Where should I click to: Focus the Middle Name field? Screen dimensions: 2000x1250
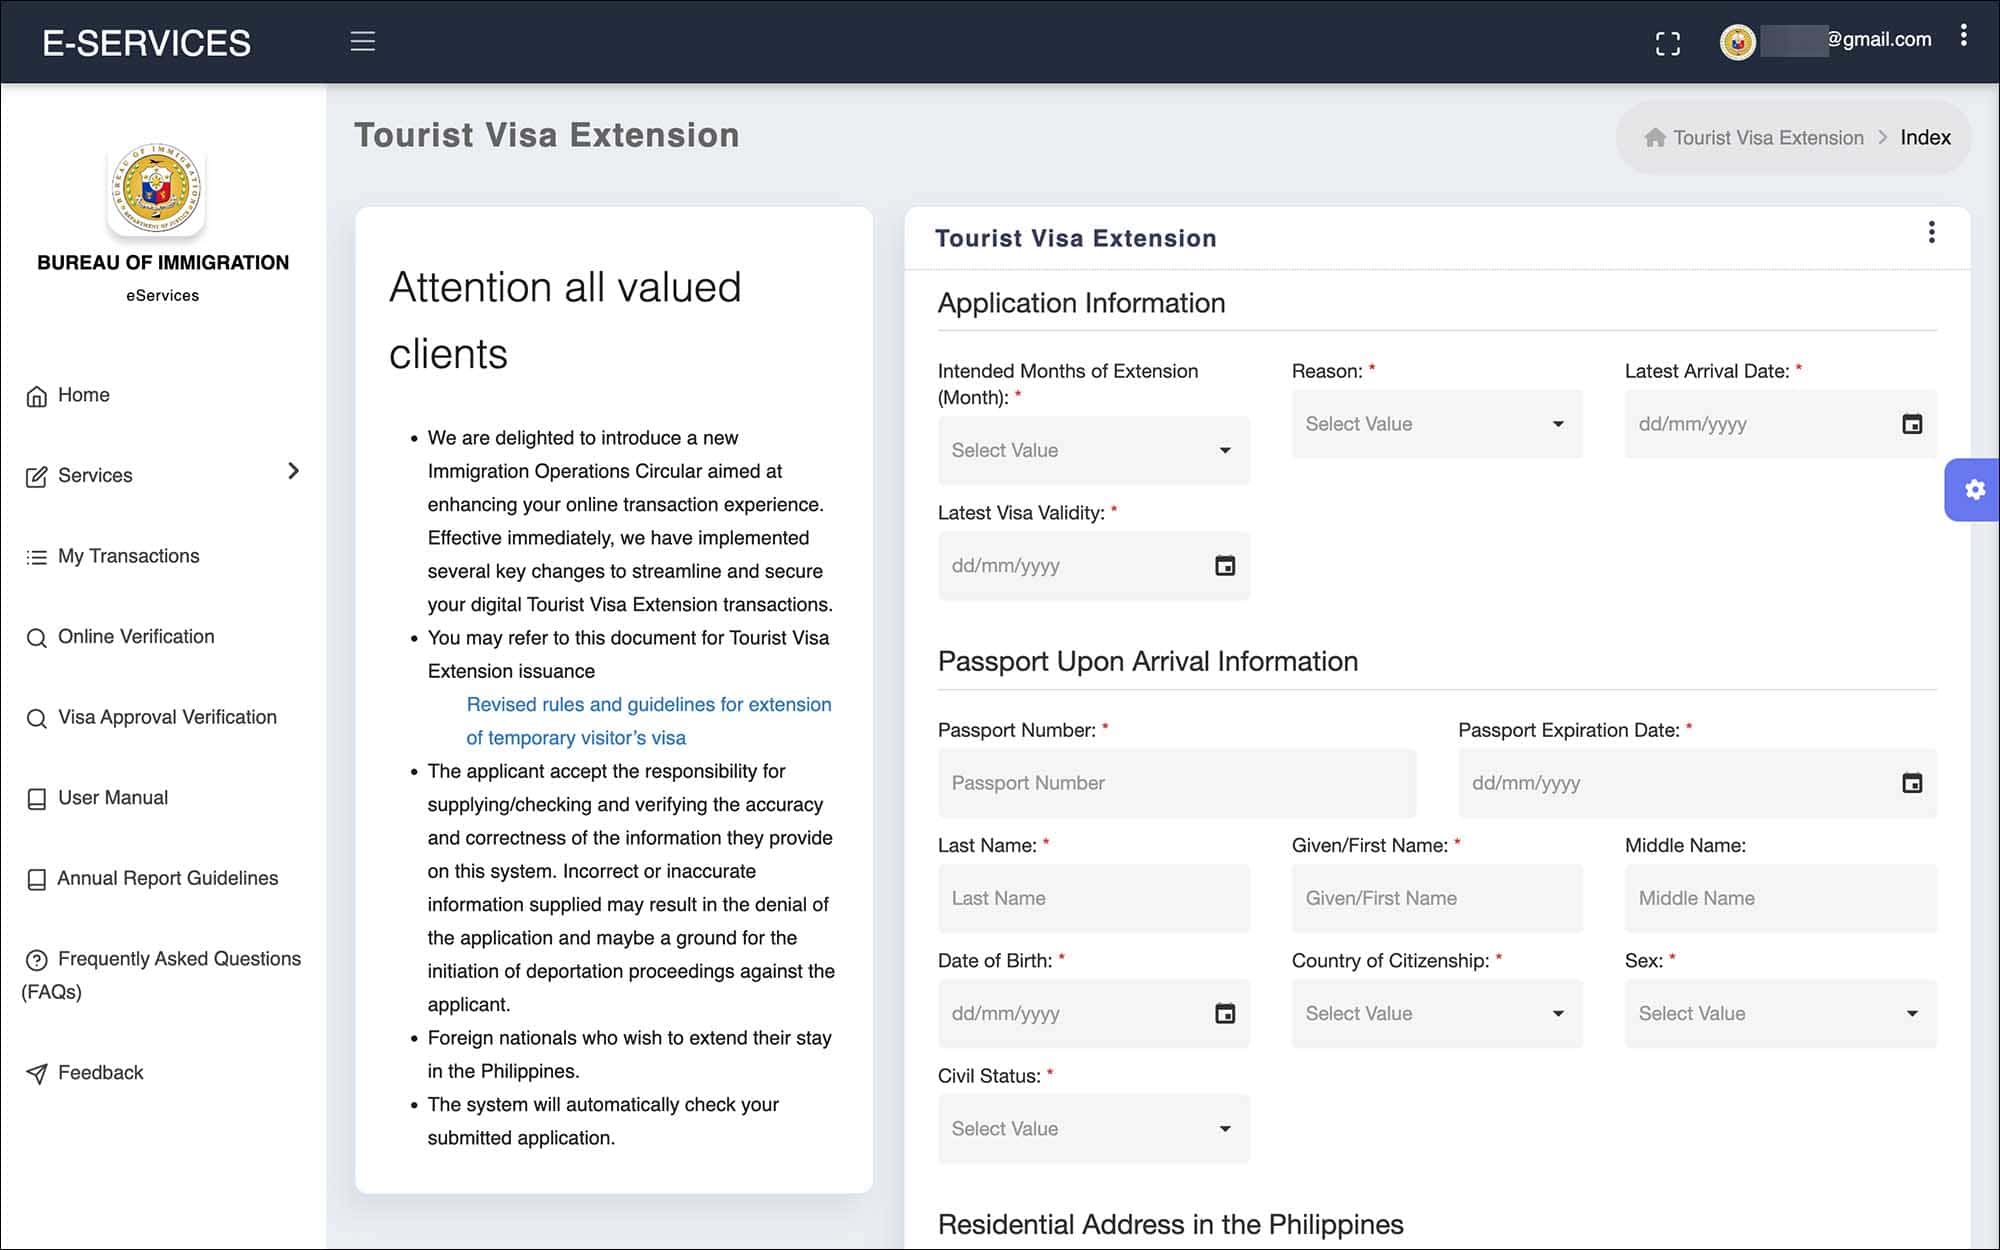1780,898
